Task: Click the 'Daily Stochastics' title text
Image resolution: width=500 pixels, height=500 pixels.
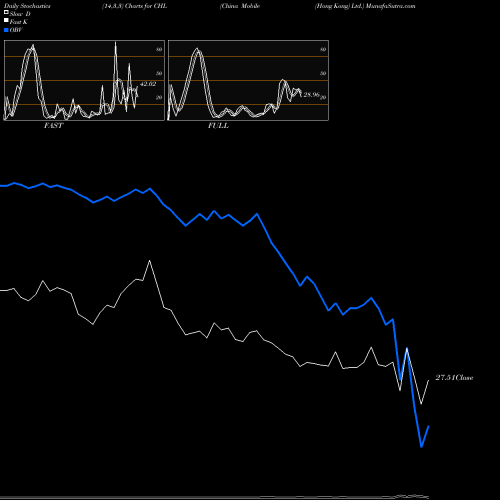Action: (27, 6)
